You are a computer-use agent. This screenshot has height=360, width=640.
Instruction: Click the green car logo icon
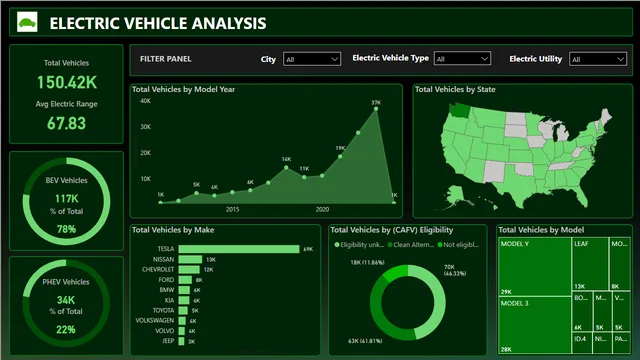click(27, 22)
